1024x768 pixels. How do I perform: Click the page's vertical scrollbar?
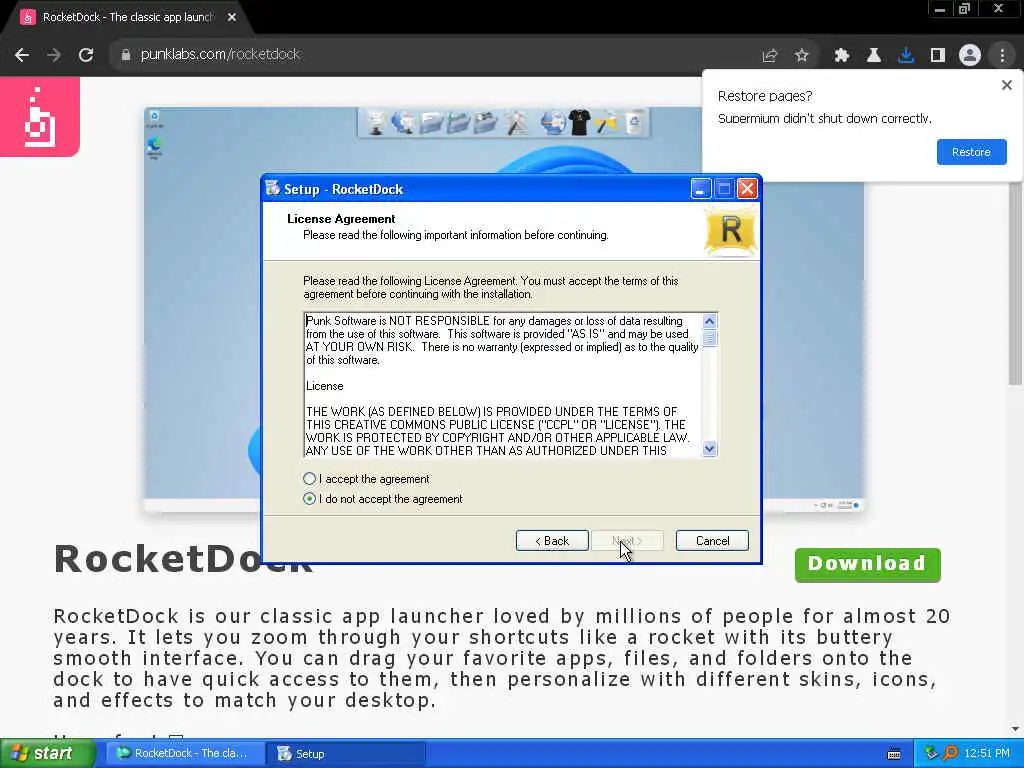click(x=1014, y=284)
